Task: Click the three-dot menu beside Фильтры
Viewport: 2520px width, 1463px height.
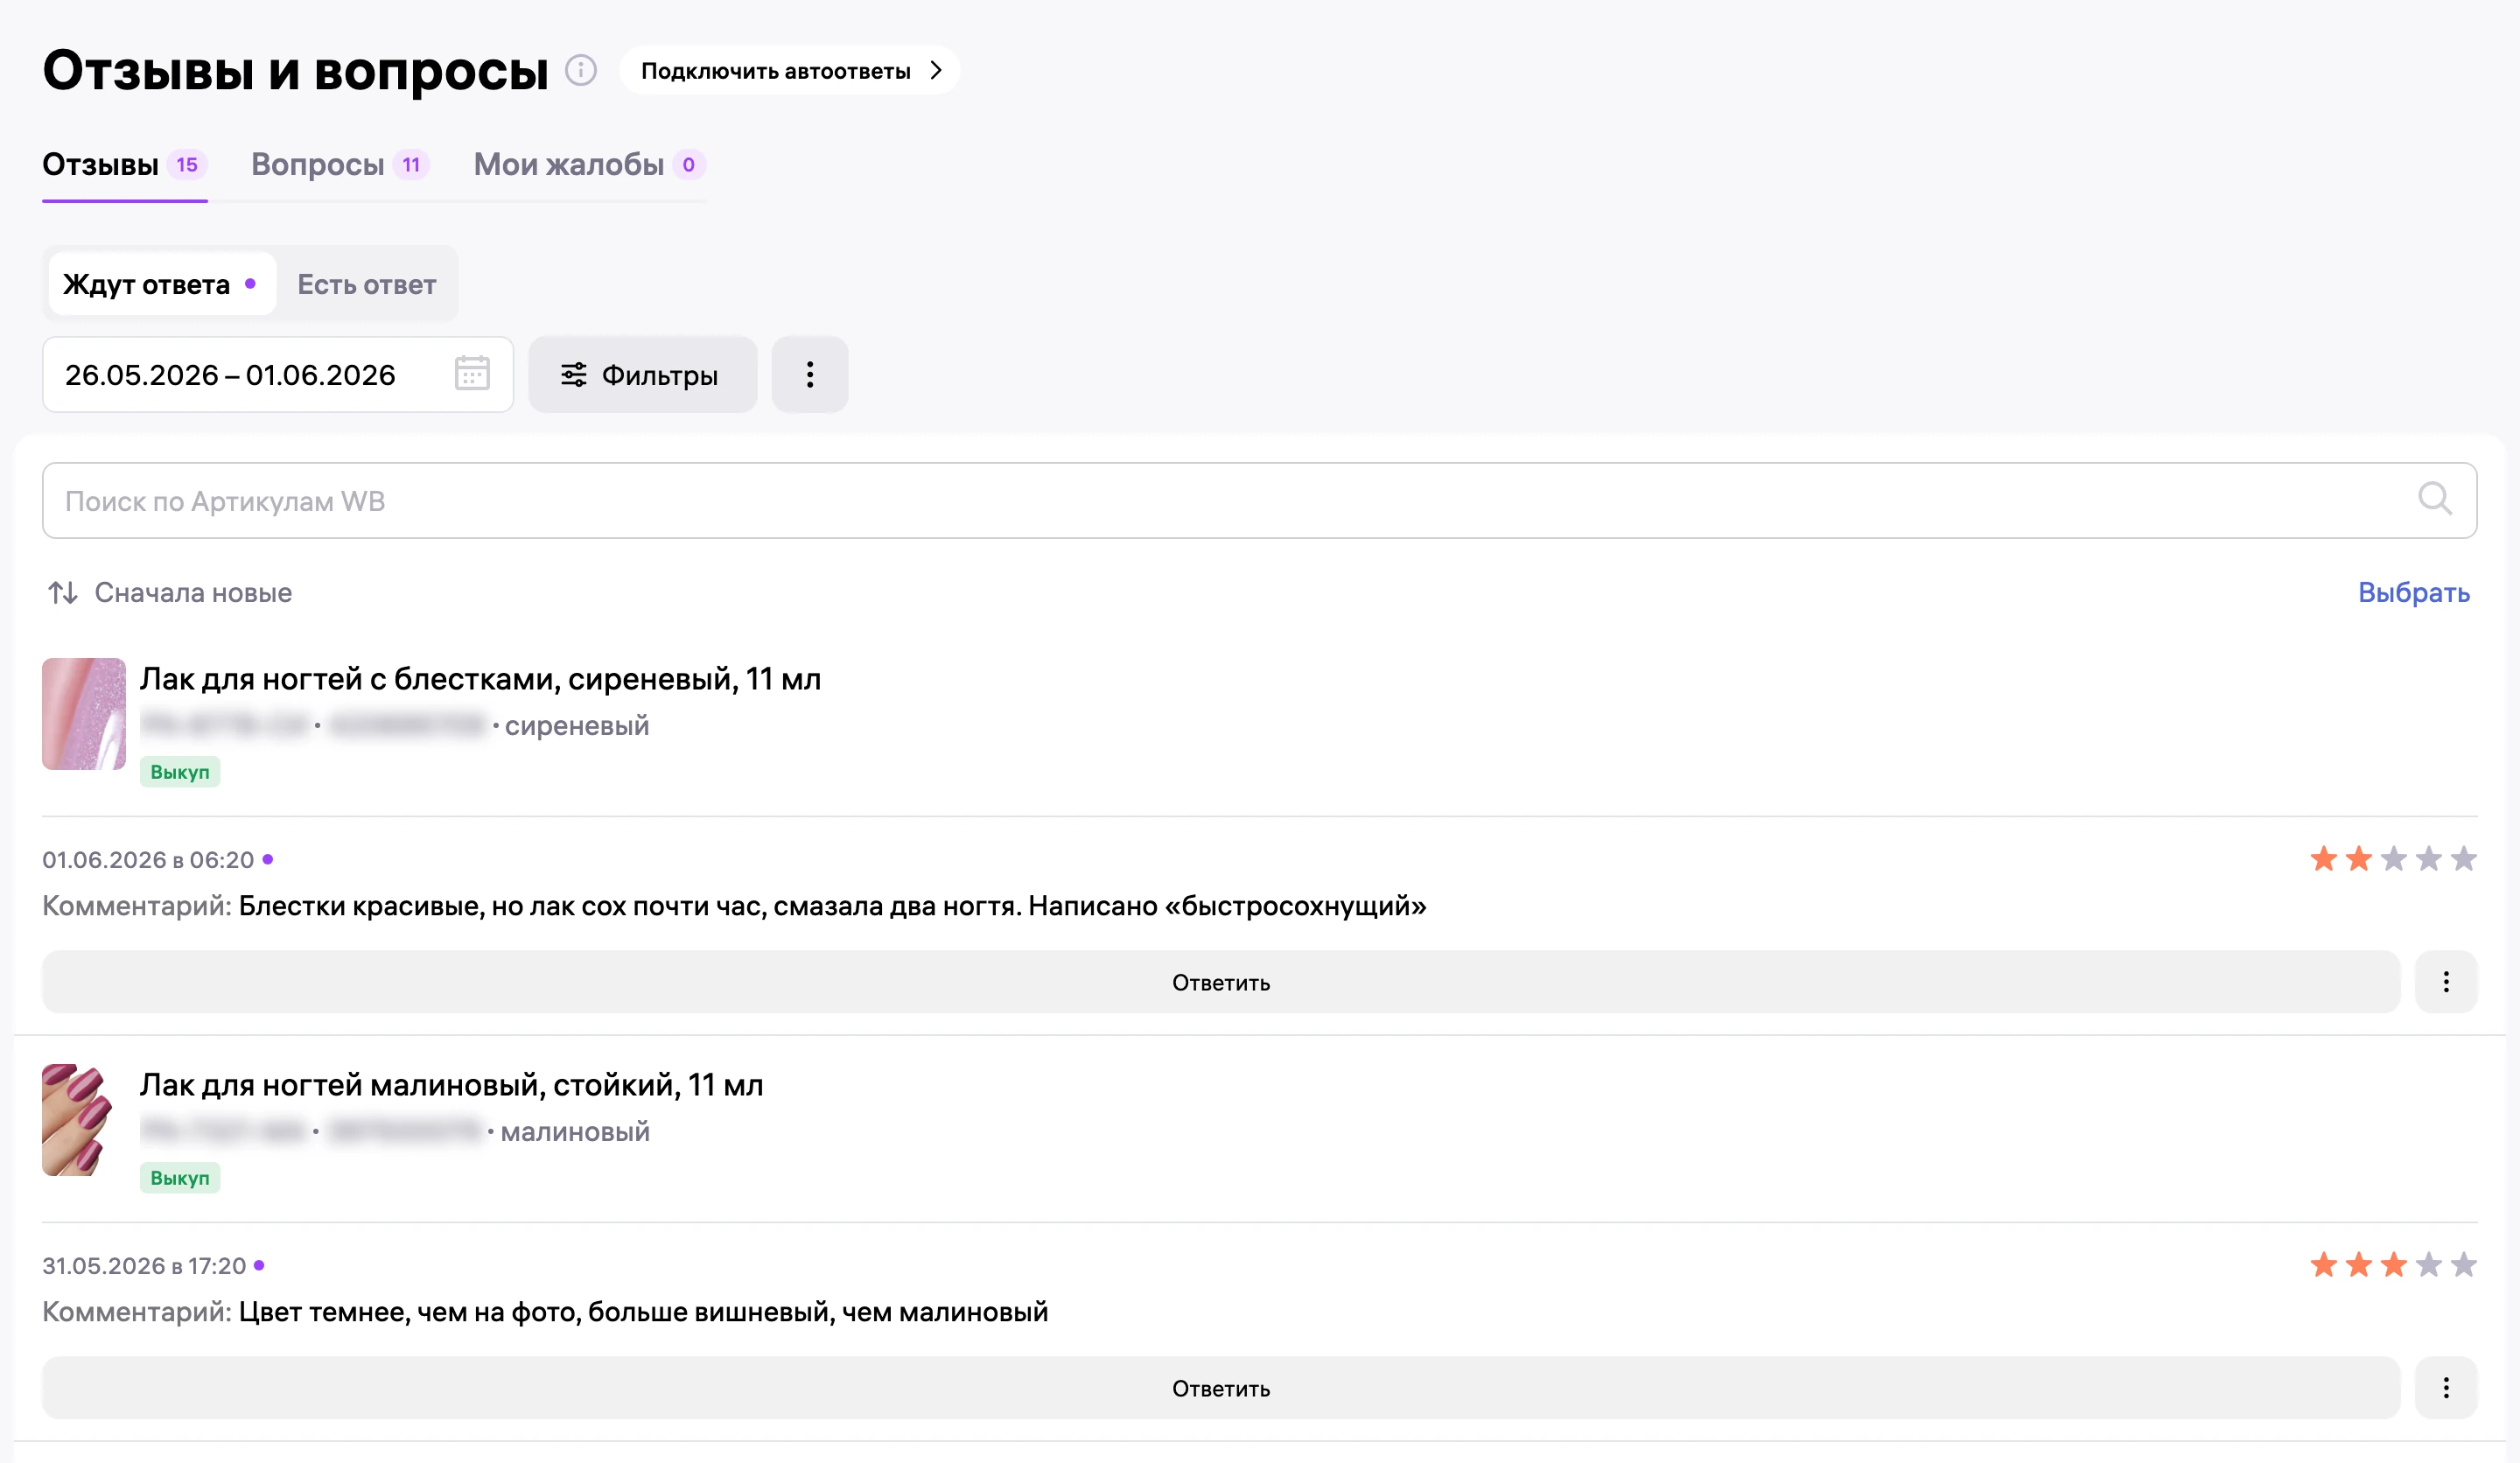Action: coord(810,375)
